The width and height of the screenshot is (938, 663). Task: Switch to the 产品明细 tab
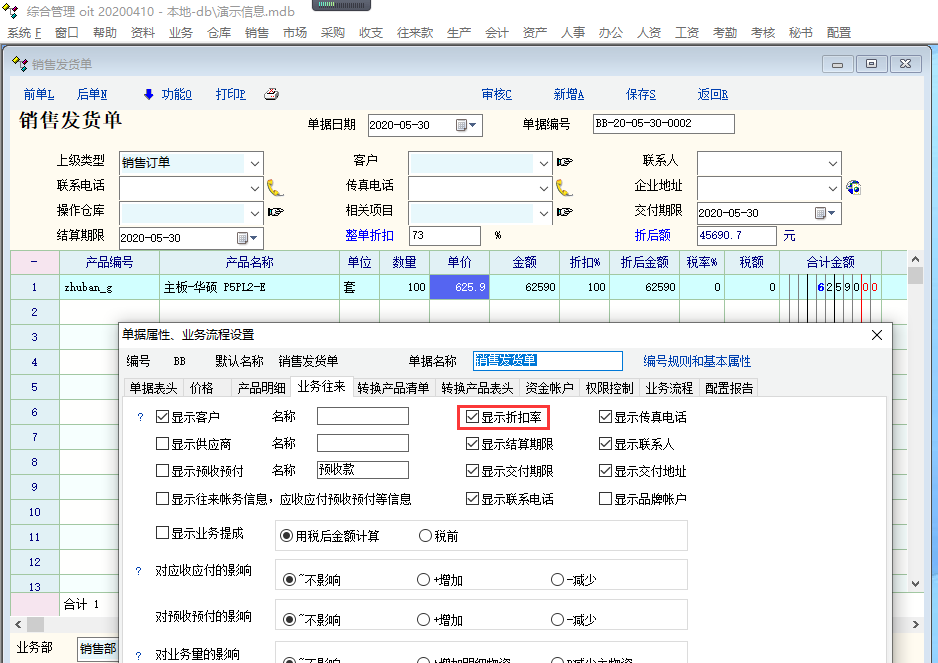pyautogui.click(x=260, y=388)
